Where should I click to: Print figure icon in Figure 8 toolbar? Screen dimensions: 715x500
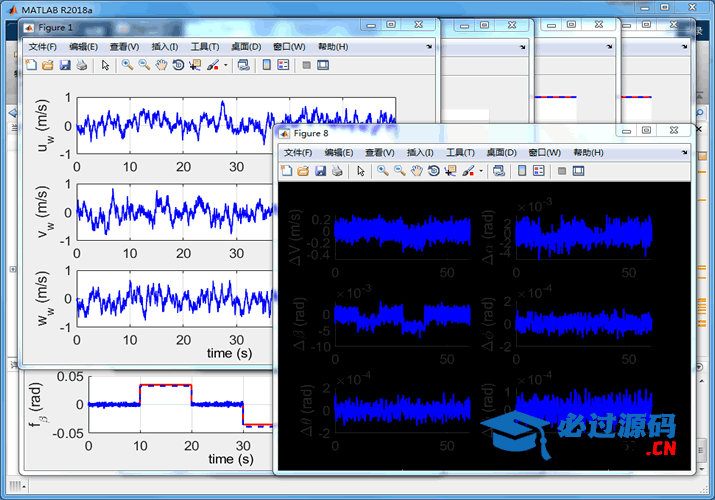point(337,171)
